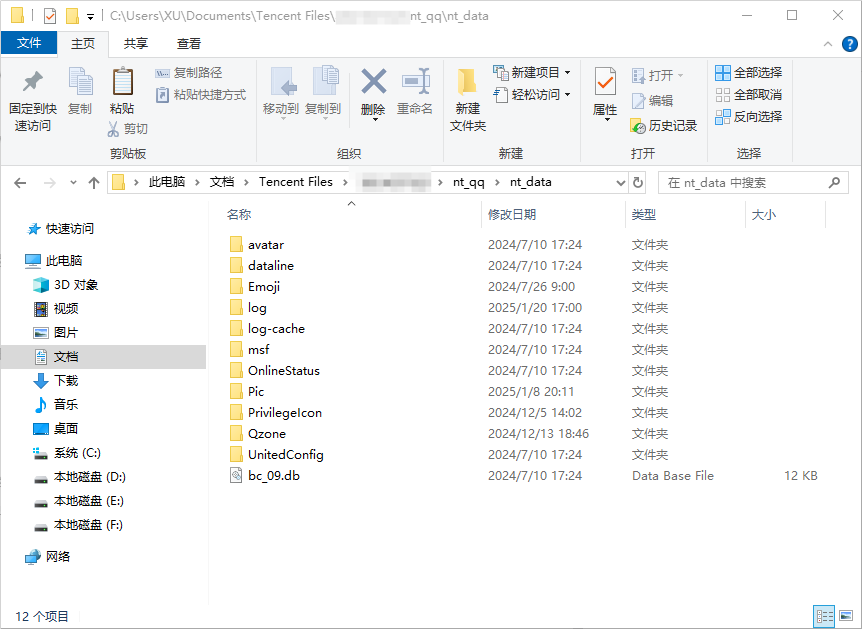Toggle 反向选择 off with 全部取消
862x629 pixels.
coord(747,94)
